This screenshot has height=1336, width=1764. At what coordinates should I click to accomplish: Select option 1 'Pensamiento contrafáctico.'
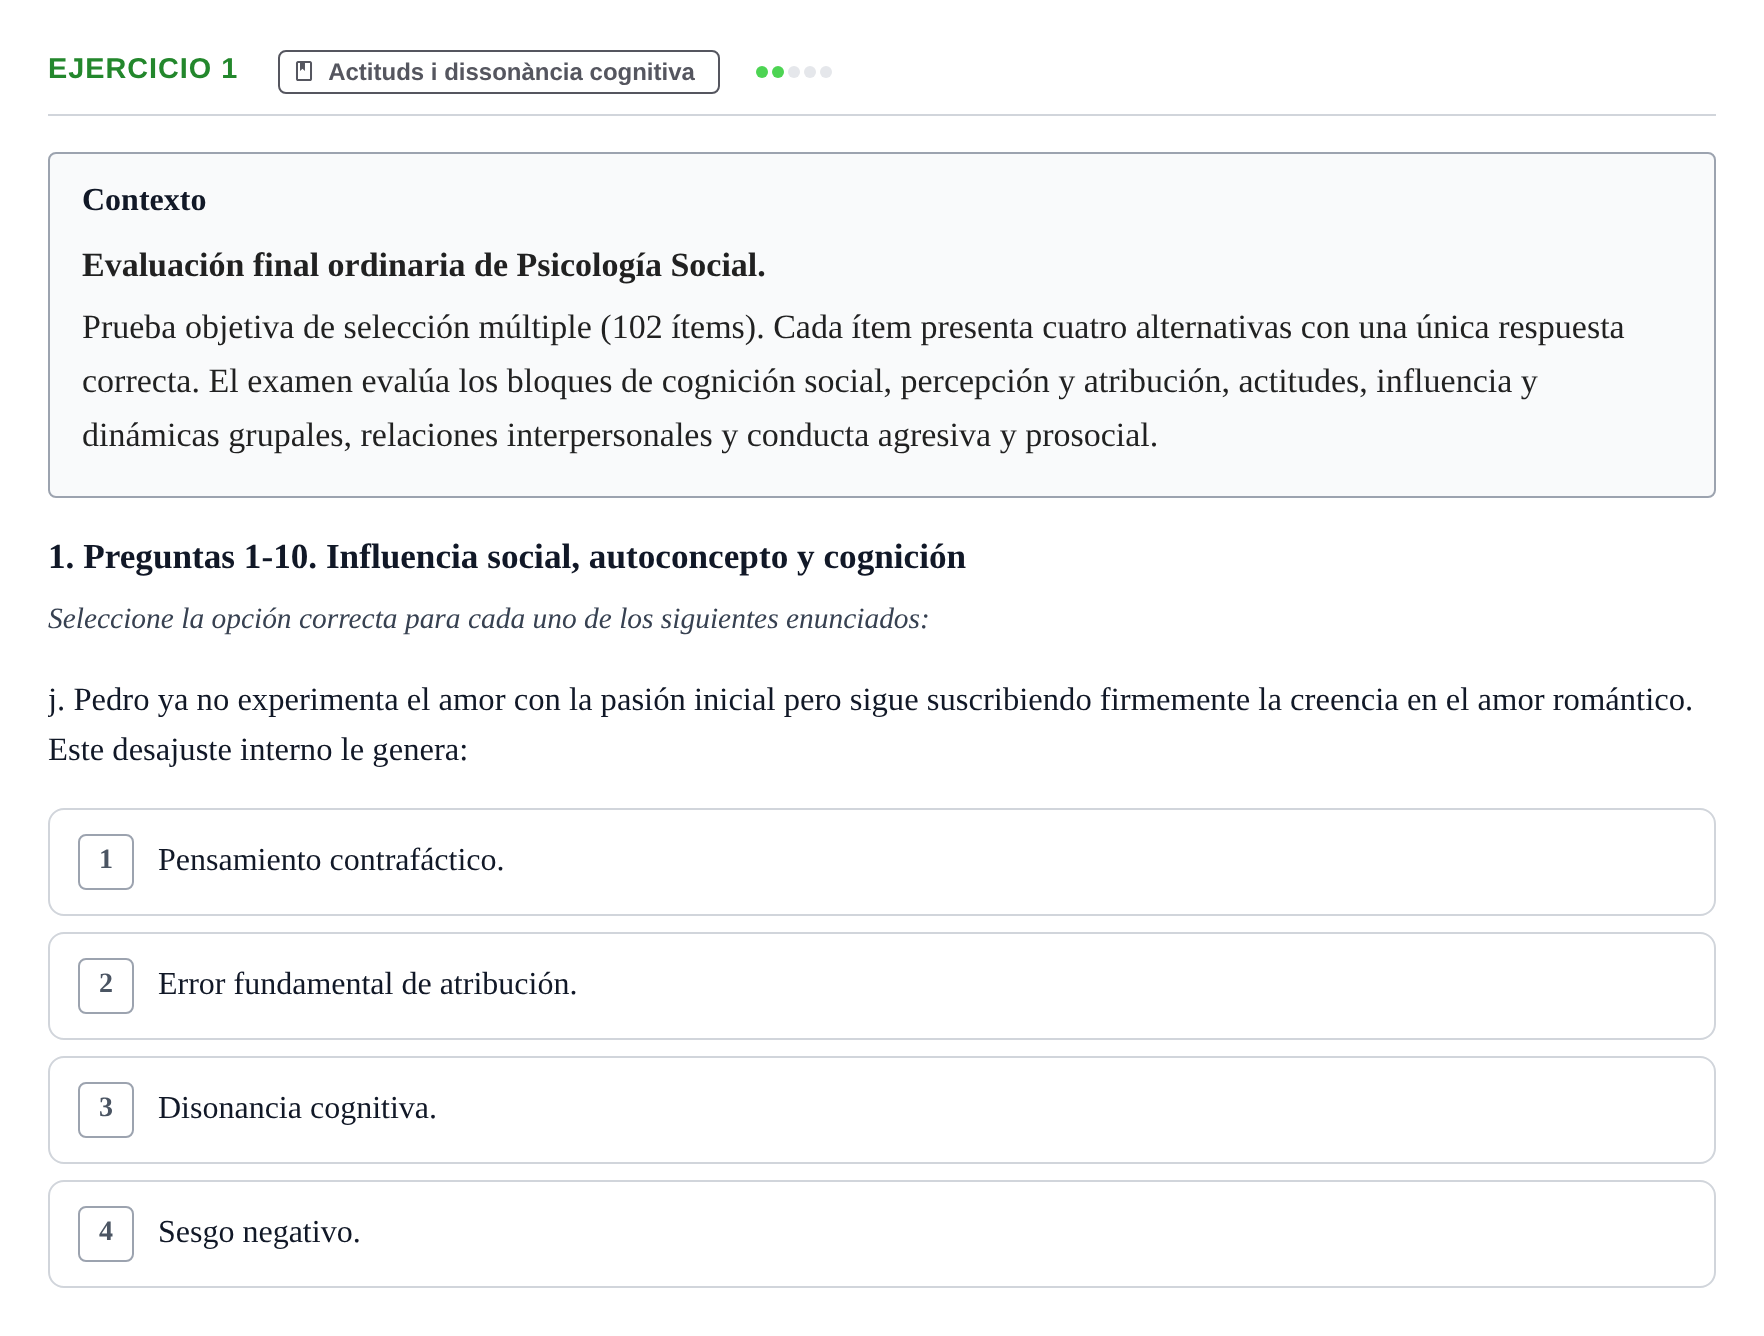[881, 862]
